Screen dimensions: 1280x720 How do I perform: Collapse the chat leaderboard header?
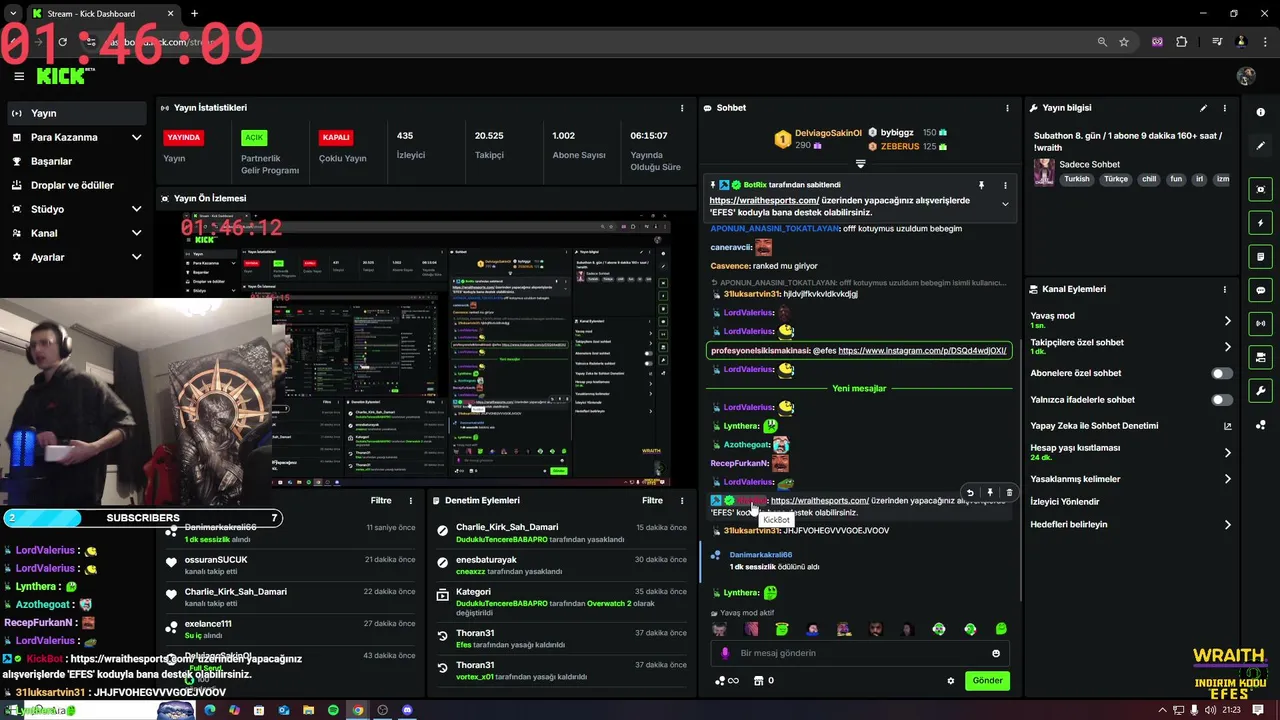coord(860,163)
